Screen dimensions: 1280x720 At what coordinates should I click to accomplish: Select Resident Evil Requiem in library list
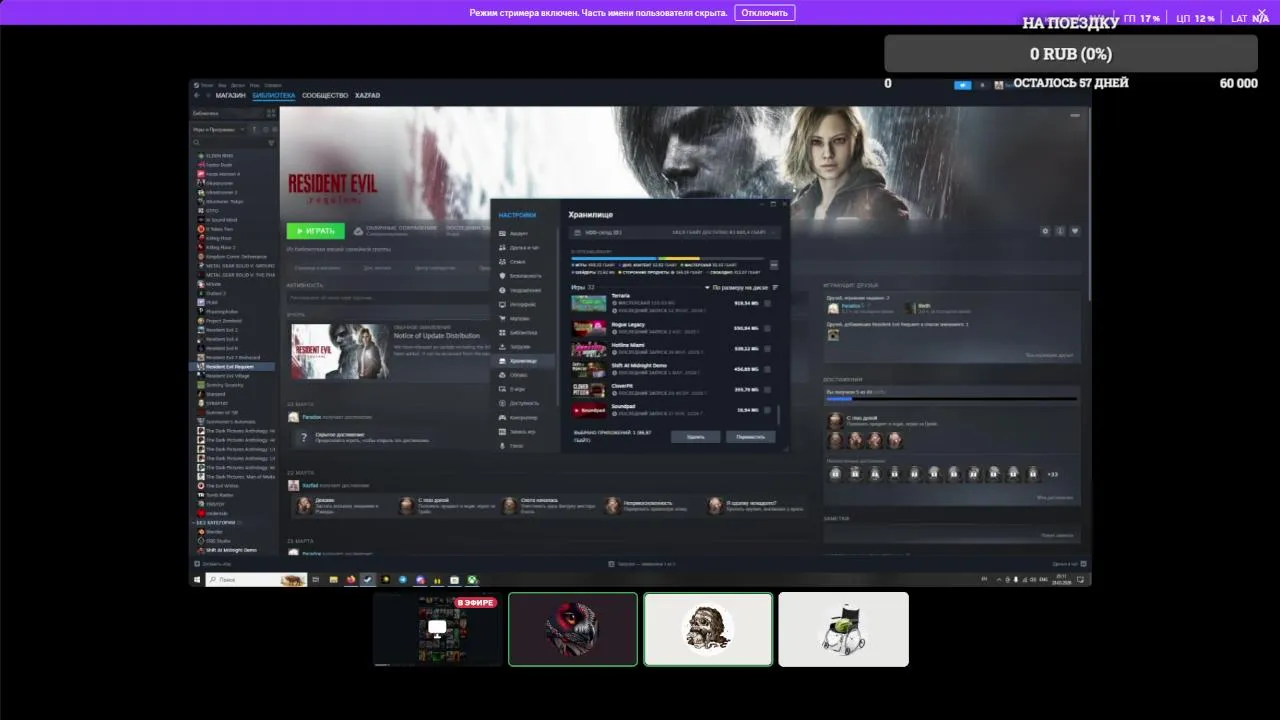pyautogui.click(x=234, y=366)
